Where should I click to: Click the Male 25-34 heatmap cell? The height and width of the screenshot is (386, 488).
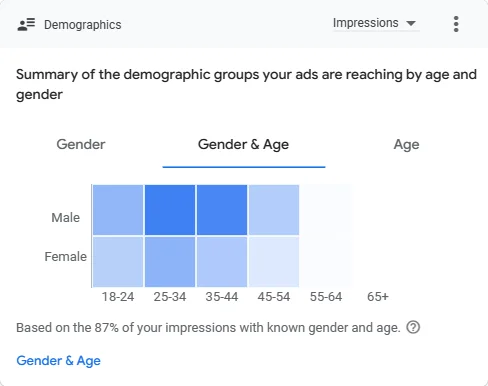(x=170, y=210)
